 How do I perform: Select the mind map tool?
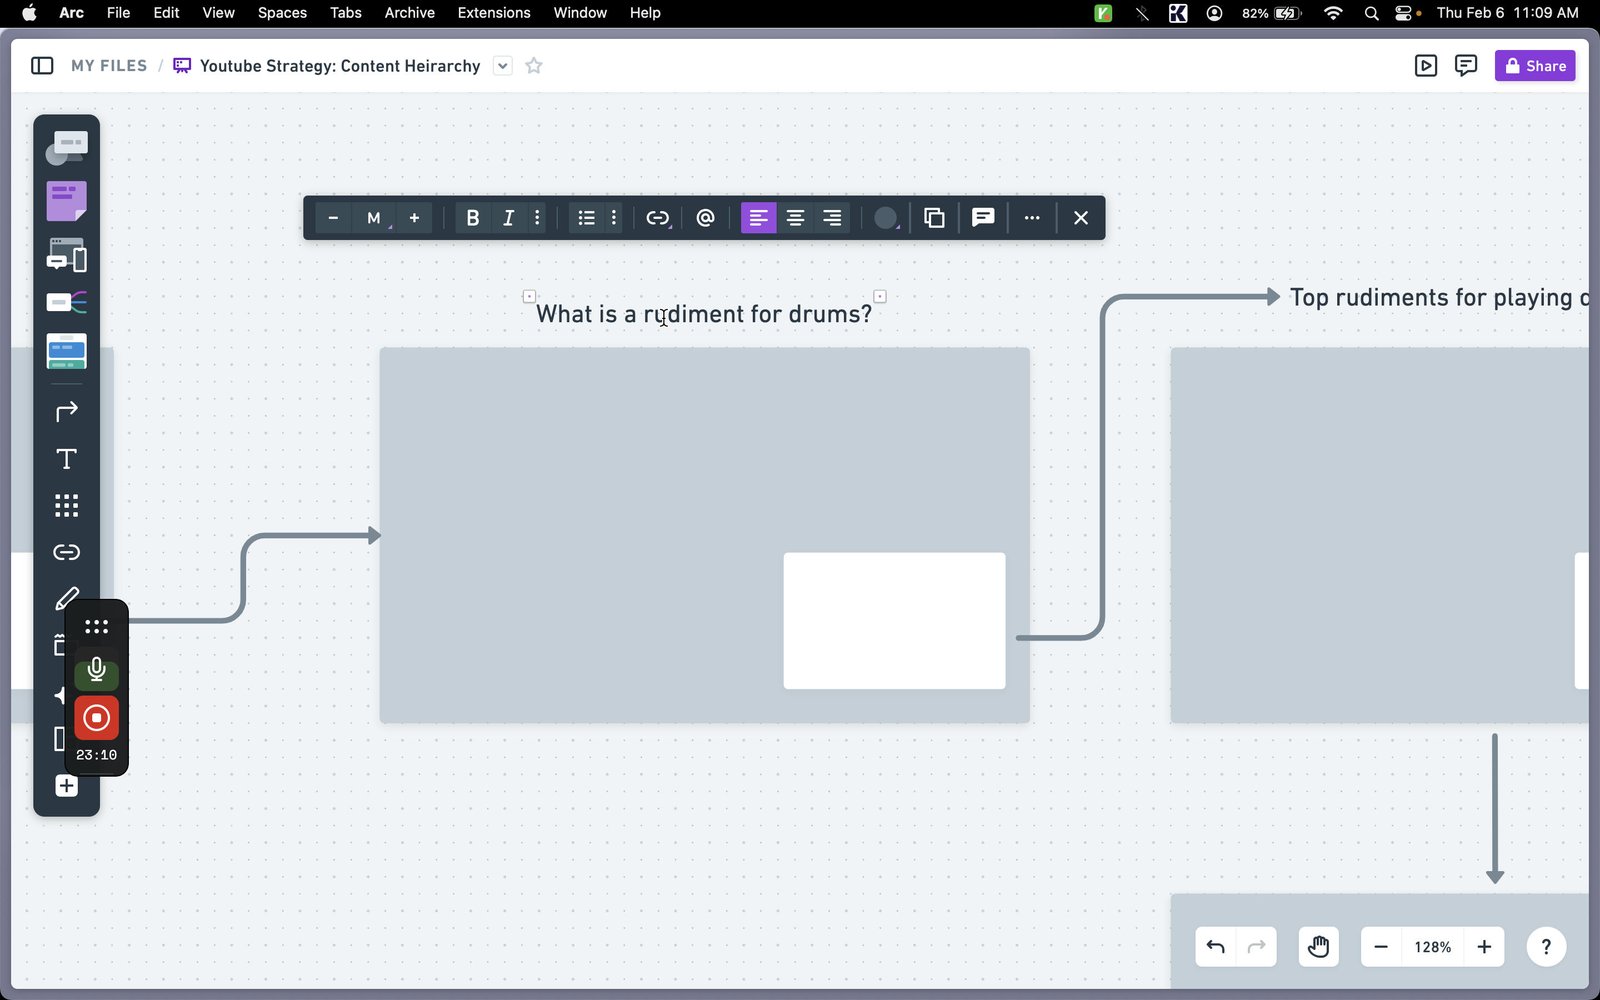[x=66, y=302]
